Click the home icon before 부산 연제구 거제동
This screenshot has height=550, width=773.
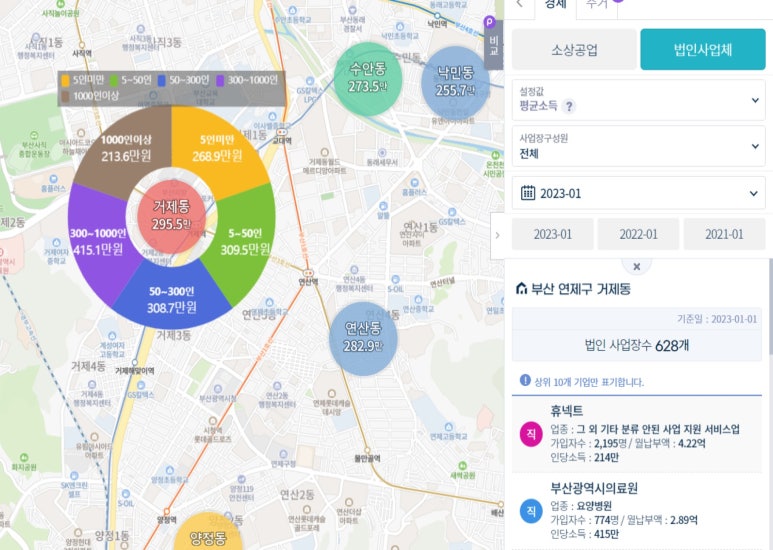(x=521, y=288)
